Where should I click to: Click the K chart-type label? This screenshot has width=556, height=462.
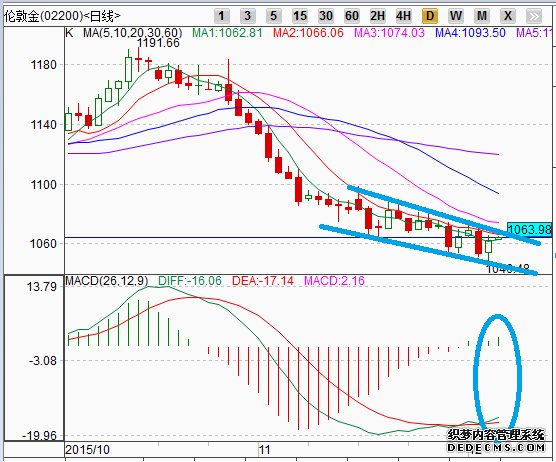tap(70, 33)
